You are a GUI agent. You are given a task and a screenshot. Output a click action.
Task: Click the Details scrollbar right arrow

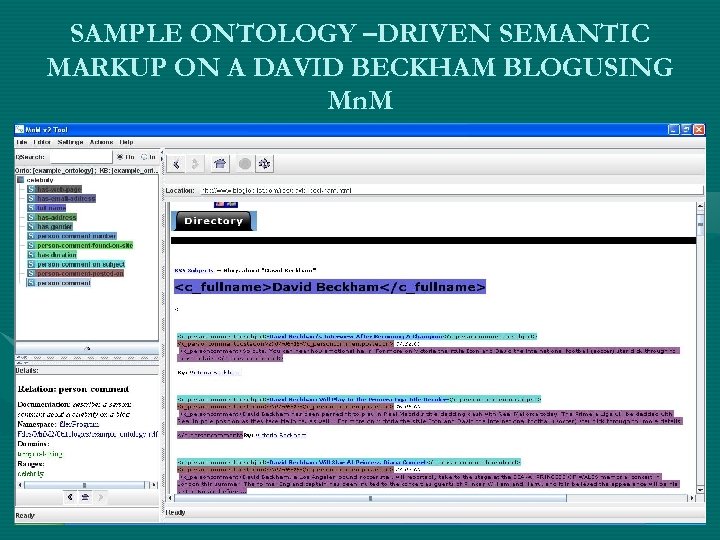point(154,485)
